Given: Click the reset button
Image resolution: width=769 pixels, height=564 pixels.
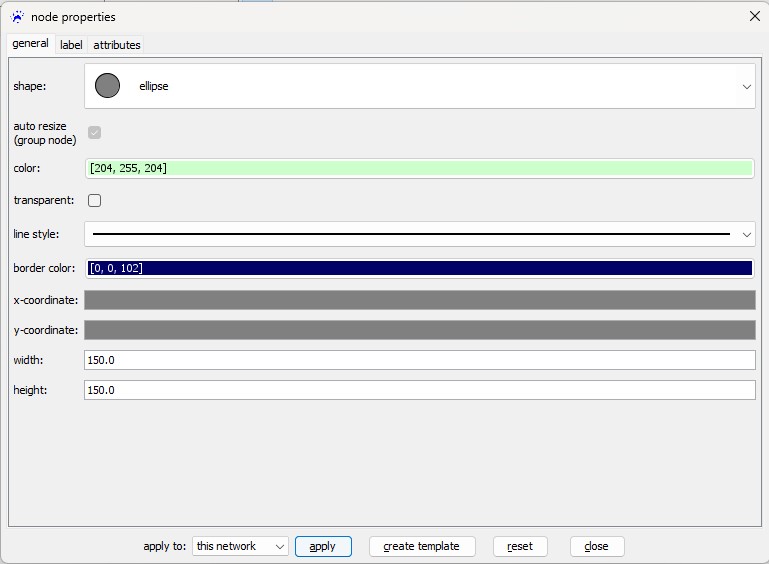Looking at the screenshot, I should pyautogui.click(x=520, y=546).
